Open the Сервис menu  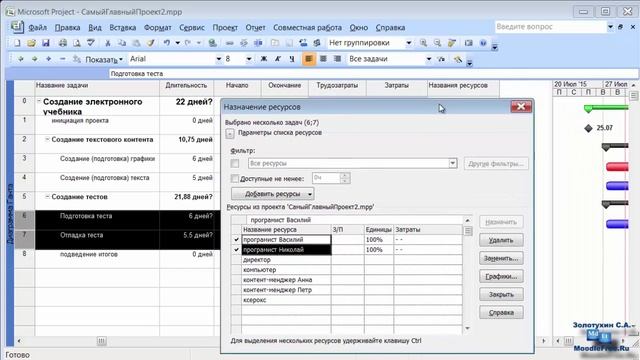192,28
